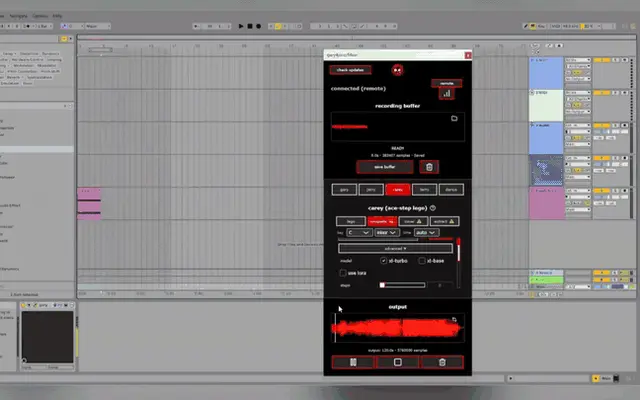640x400 pixels.
Task: Click the steps slider track
Action: click(402, 285)
